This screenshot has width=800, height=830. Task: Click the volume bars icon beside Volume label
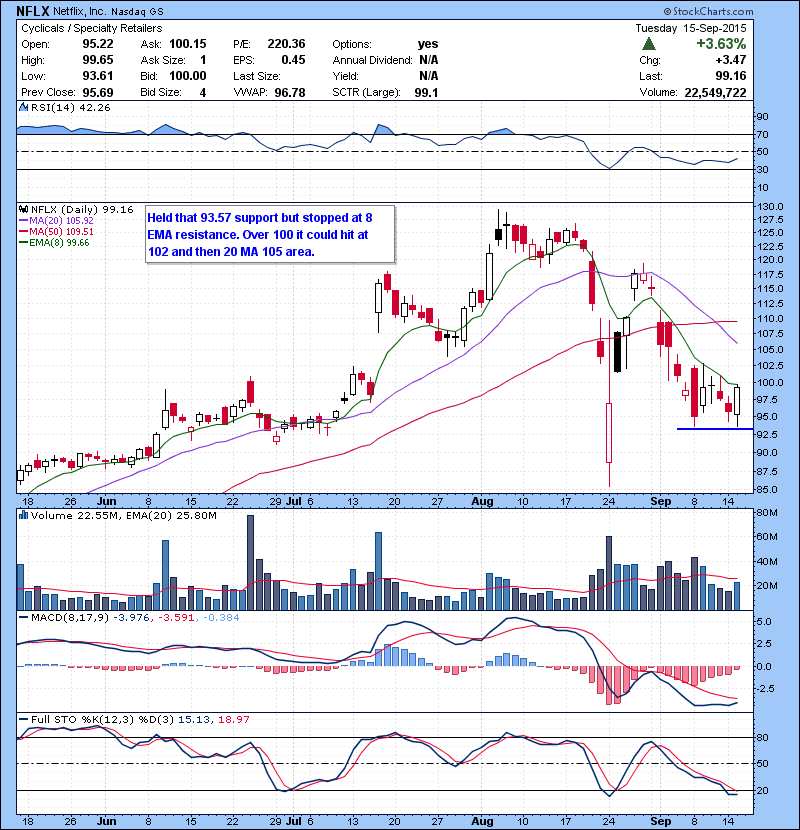[23, 515]
